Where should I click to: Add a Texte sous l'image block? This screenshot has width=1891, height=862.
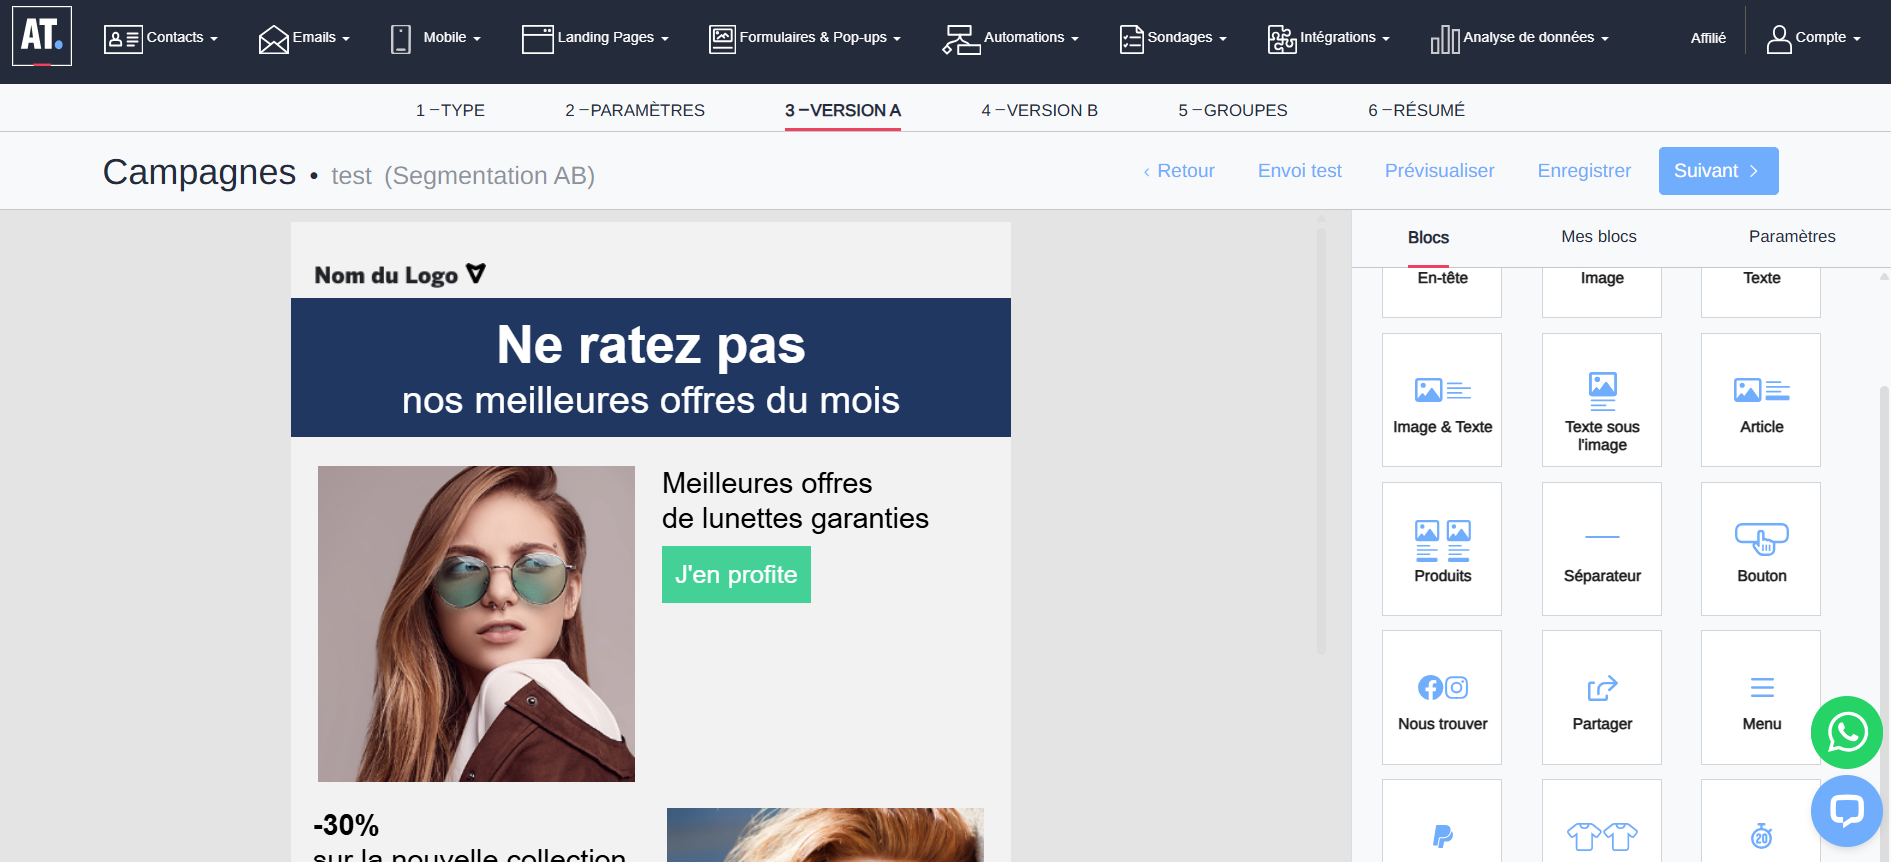(x=1602, y=400)
